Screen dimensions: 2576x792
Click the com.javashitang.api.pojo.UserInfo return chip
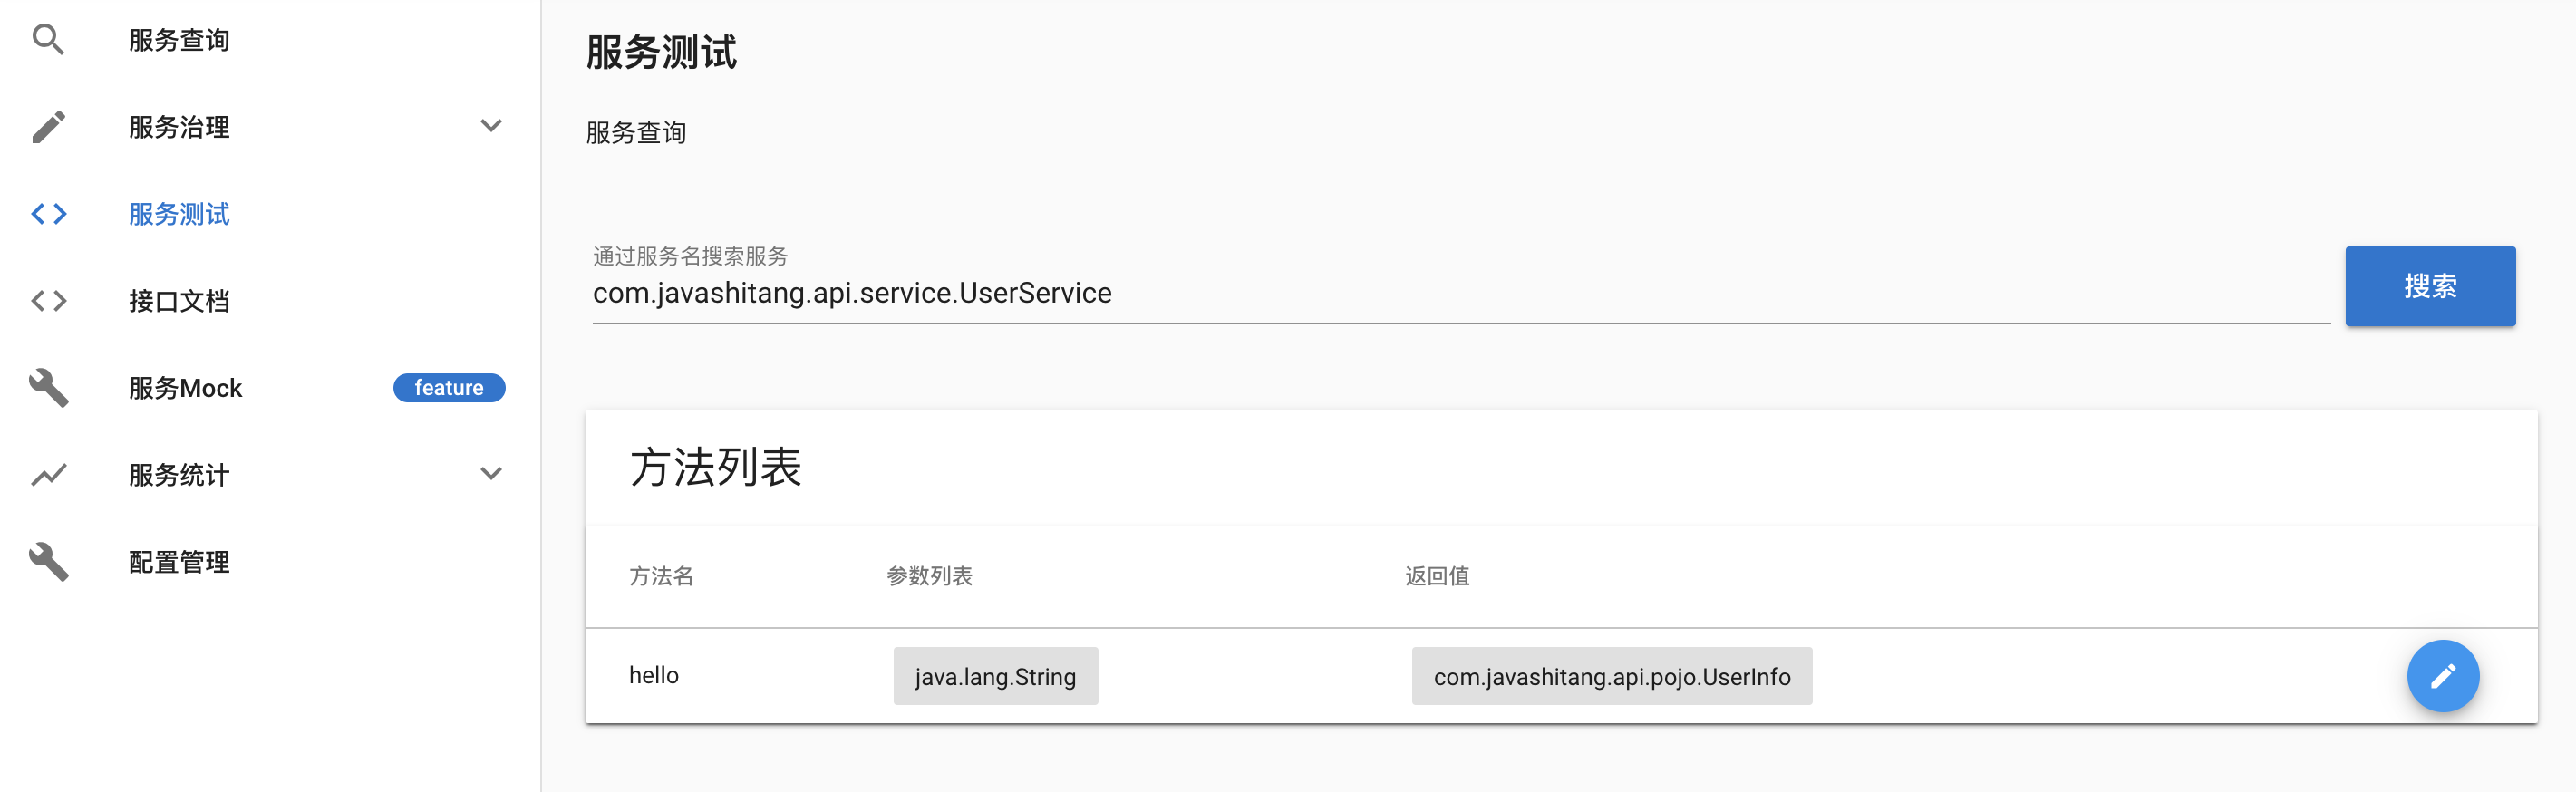point(1611,676)
